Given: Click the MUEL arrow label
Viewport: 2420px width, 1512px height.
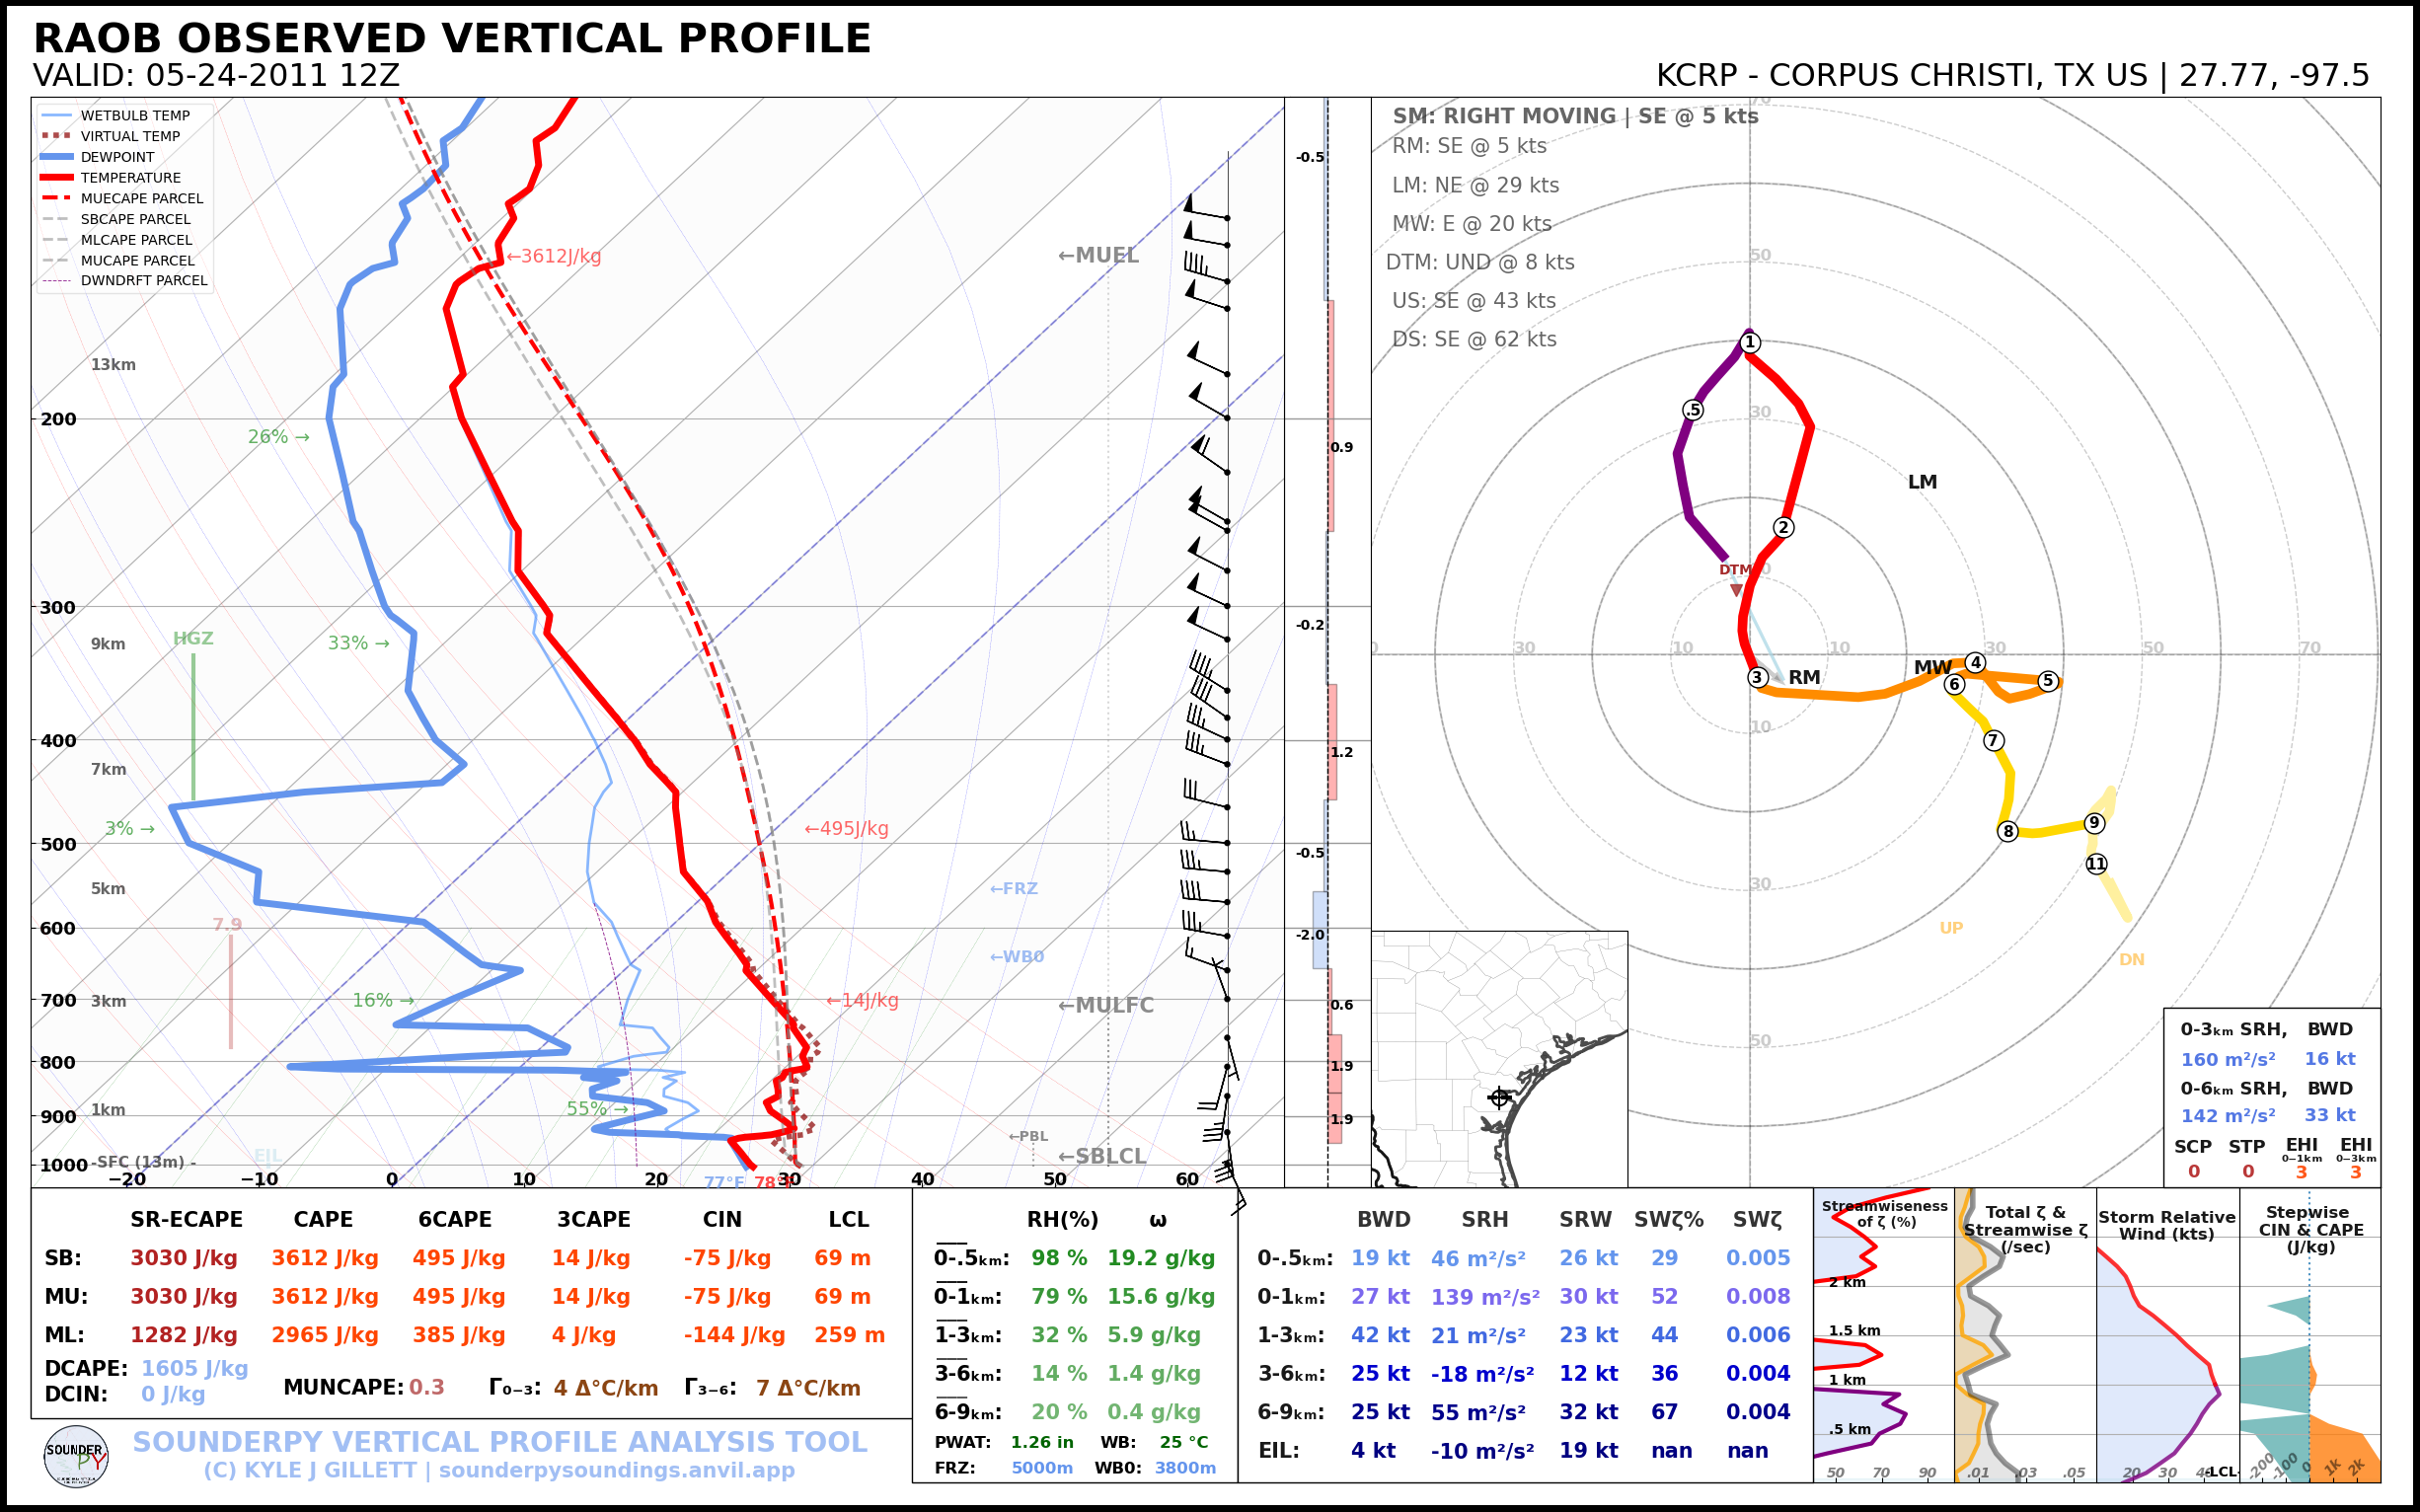Looking at the screenshot, I should (1098, 255).
